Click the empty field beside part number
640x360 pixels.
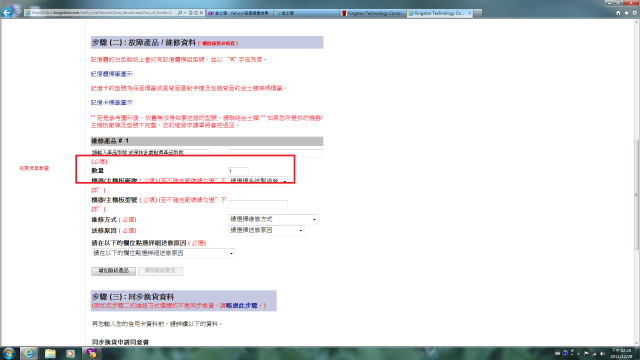tap(275, 153)
